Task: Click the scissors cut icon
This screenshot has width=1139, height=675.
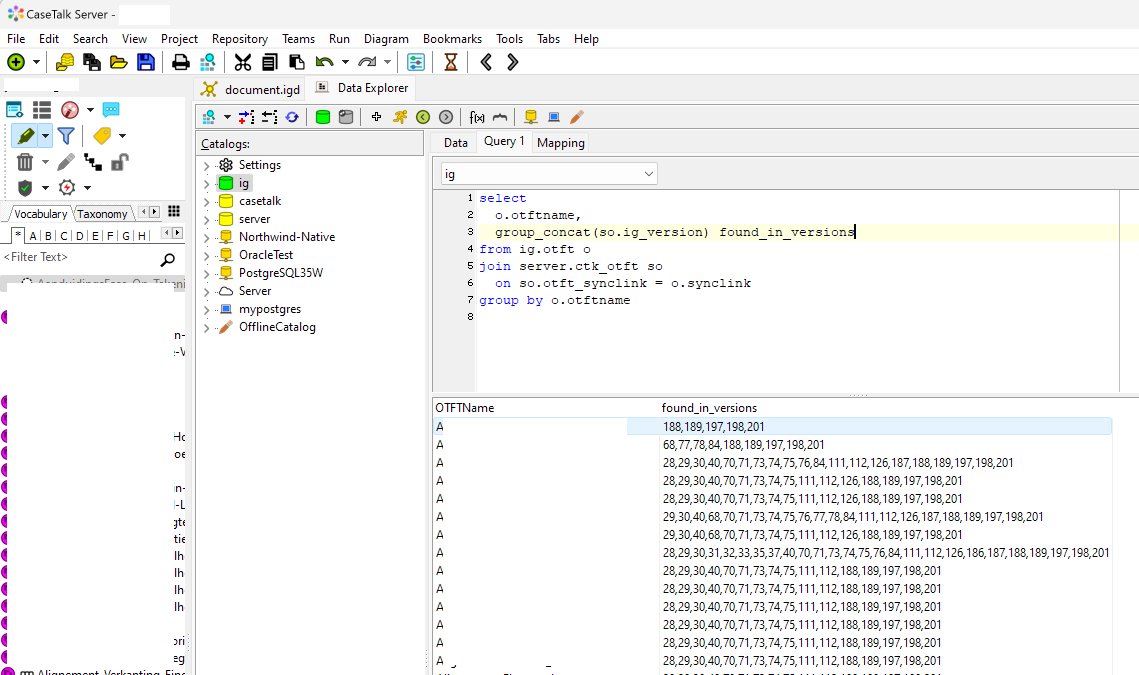Action: 243,62
